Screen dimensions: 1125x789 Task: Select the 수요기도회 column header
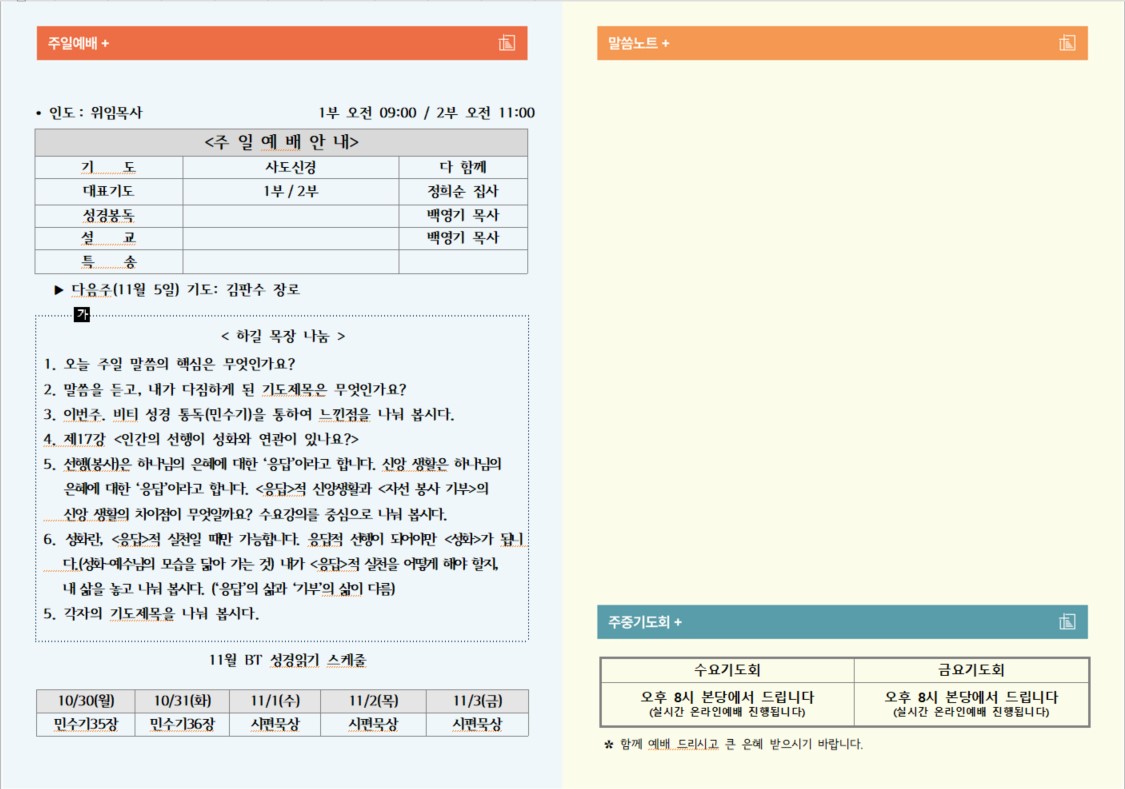[727, 670]
